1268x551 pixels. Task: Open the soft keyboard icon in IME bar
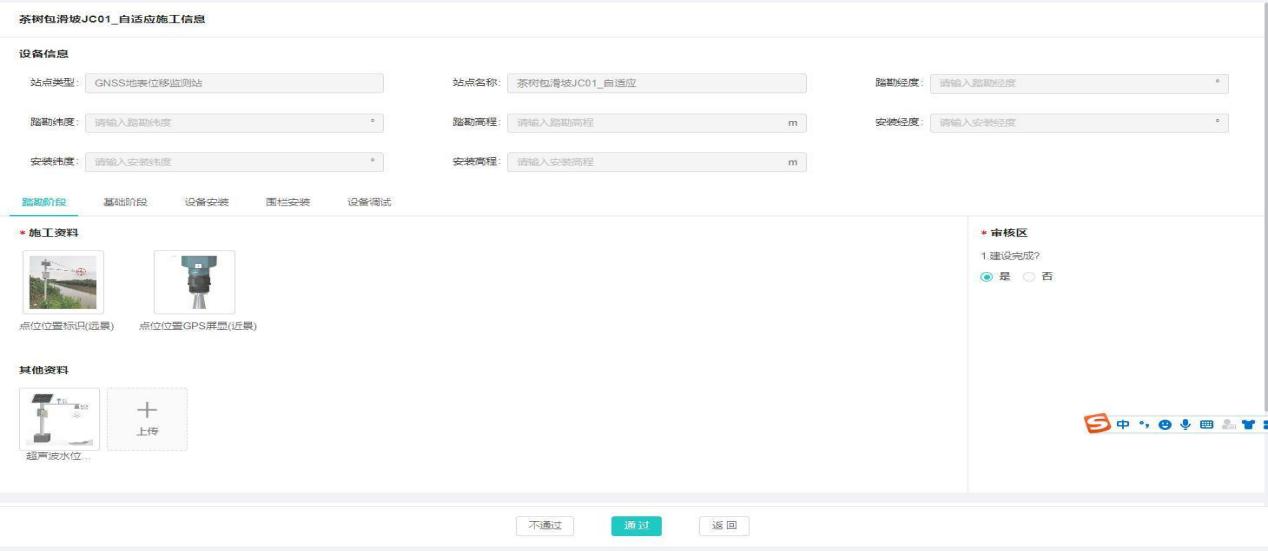click(1206, 424)
